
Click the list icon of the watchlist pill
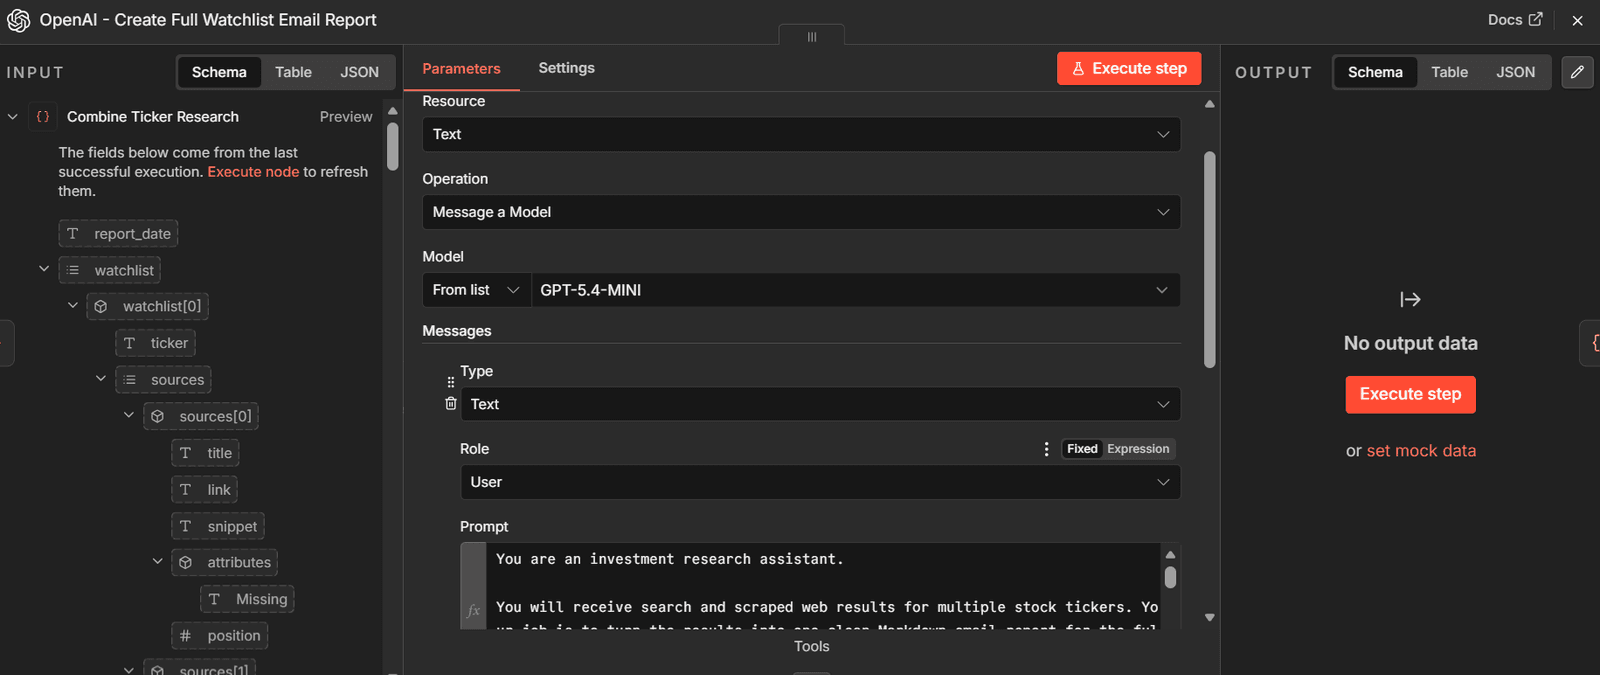point(73,270)
